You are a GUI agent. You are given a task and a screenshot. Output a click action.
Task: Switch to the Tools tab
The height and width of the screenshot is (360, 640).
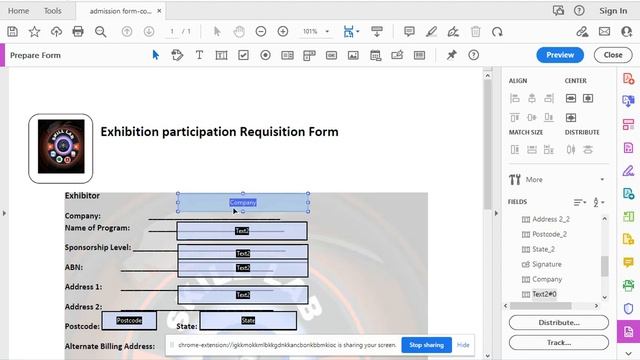coord(53,11)
